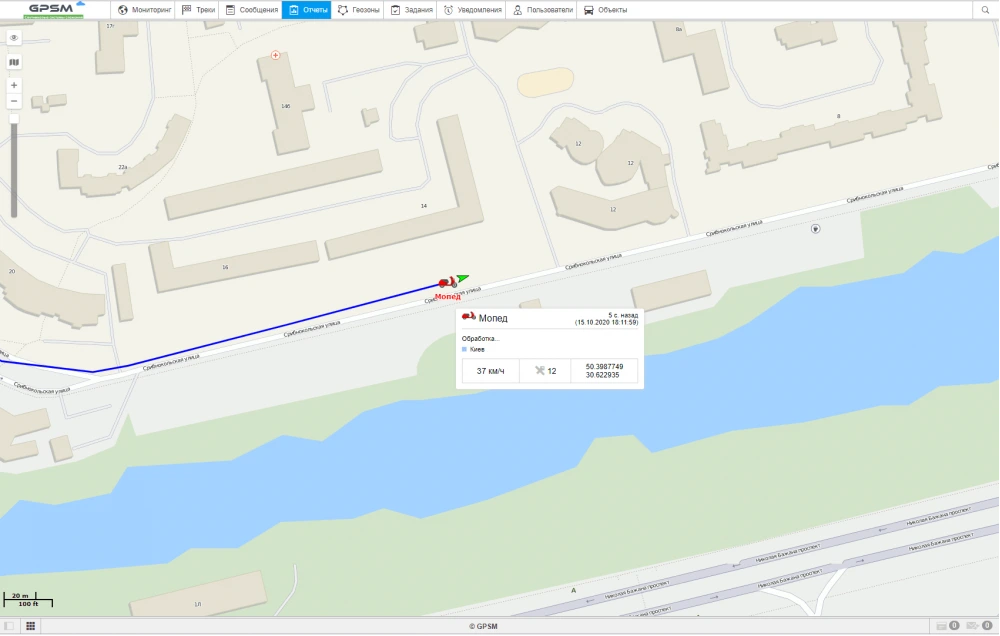The width and height of the screenshot is (1000, 636).
Task: Open the Сообщения section
Action: pos(251,10)
